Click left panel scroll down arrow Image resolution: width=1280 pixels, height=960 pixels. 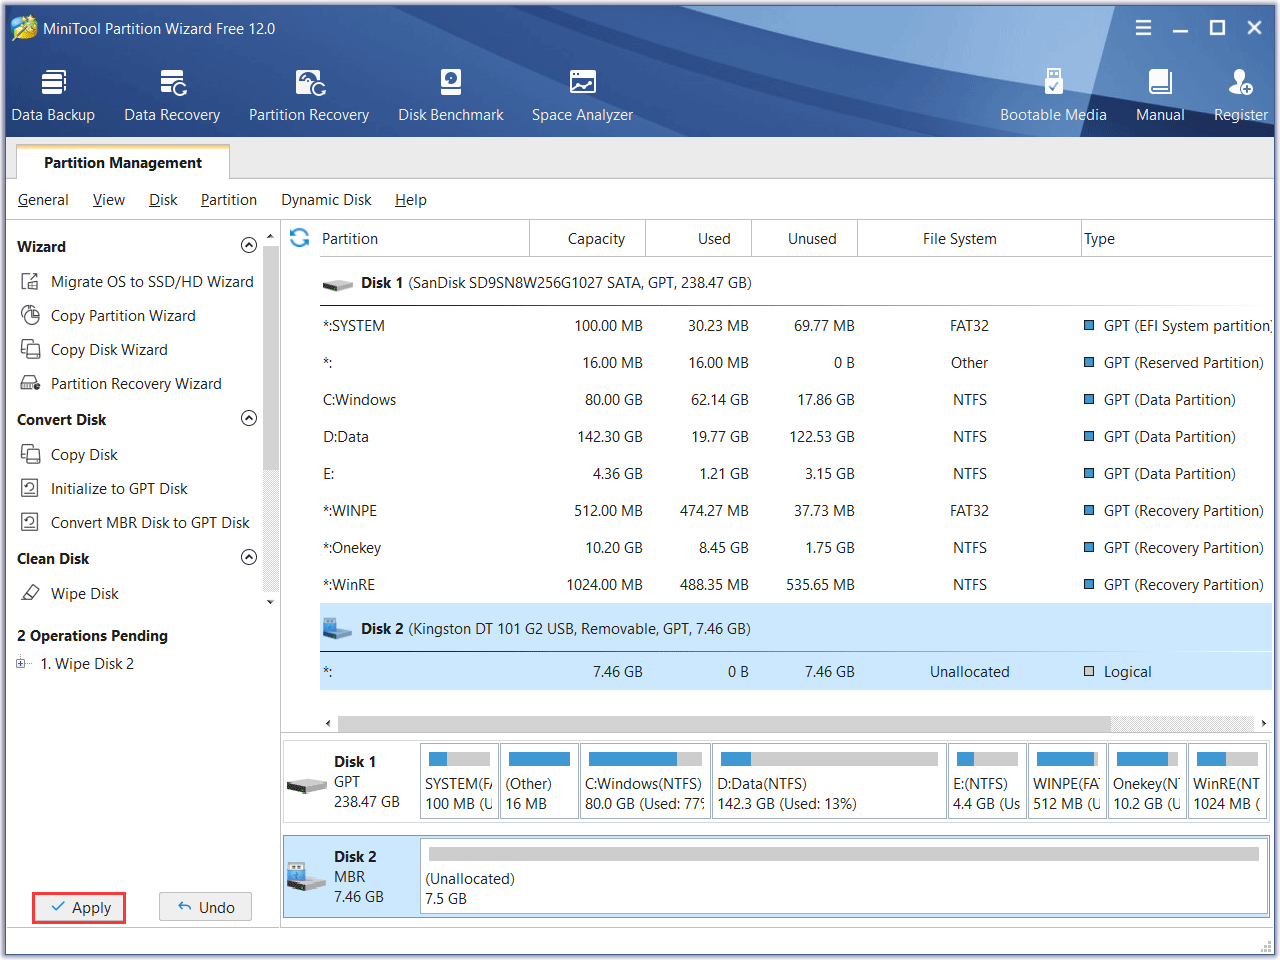click(270, 602)
